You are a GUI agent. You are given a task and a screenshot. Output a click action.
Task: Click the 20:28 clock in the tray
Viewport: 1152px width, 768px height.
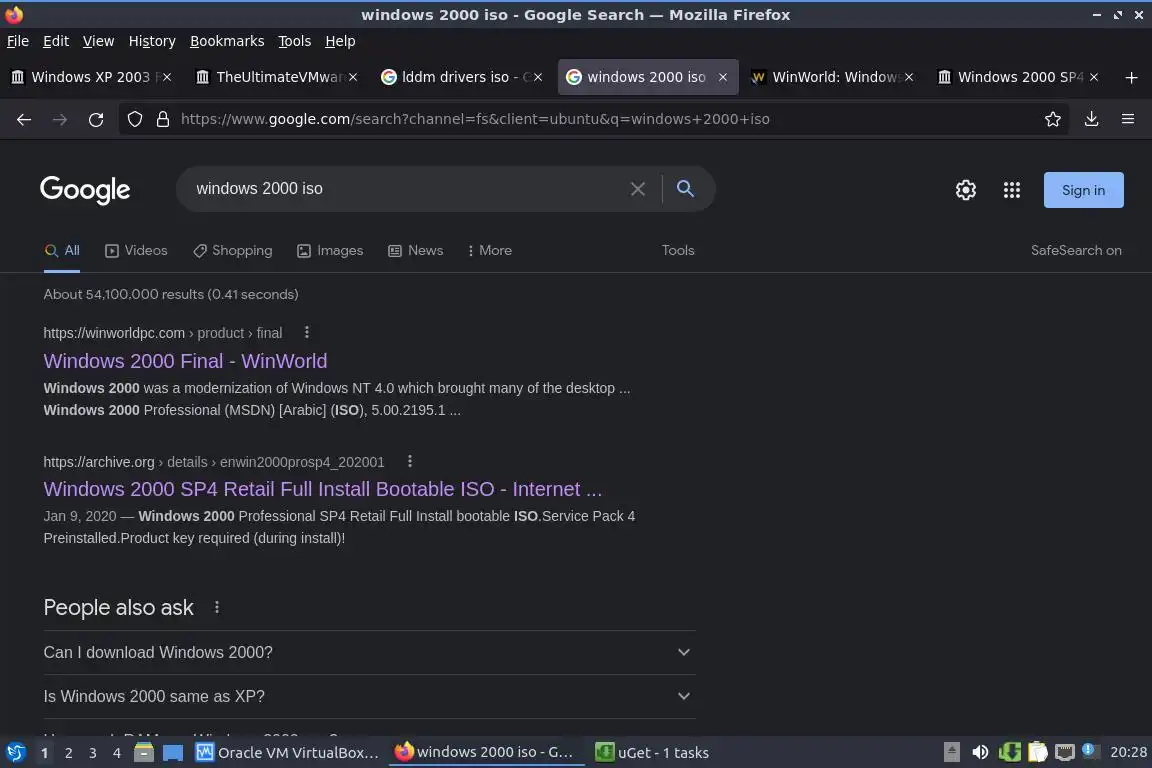tap(1128, 753)
